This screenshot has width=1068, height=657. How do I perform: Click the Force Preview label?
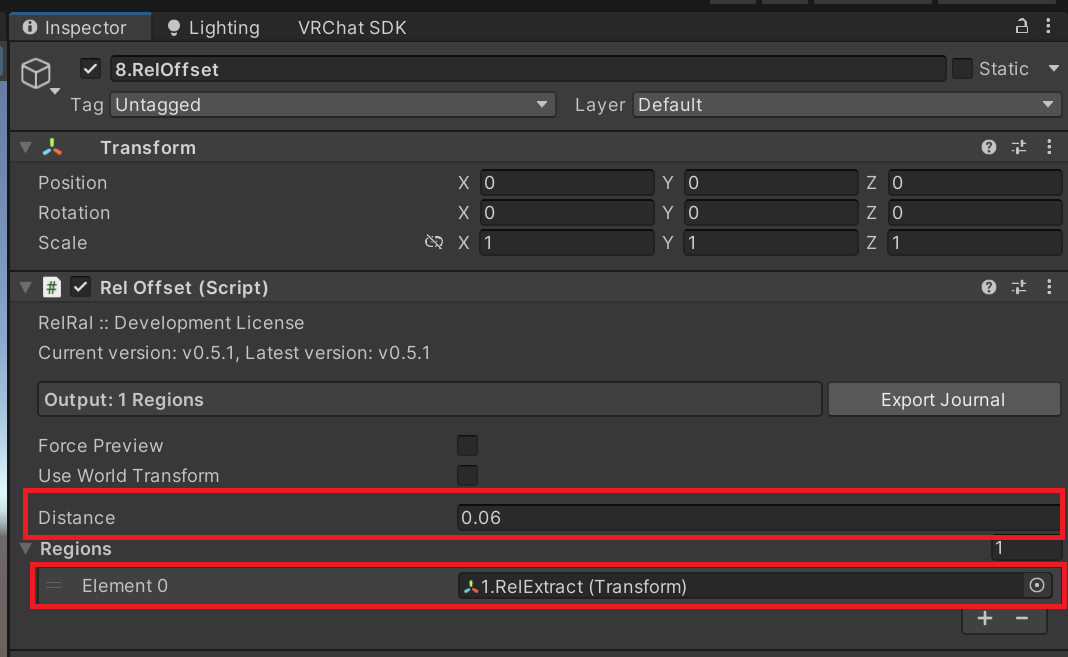point(101,445)
